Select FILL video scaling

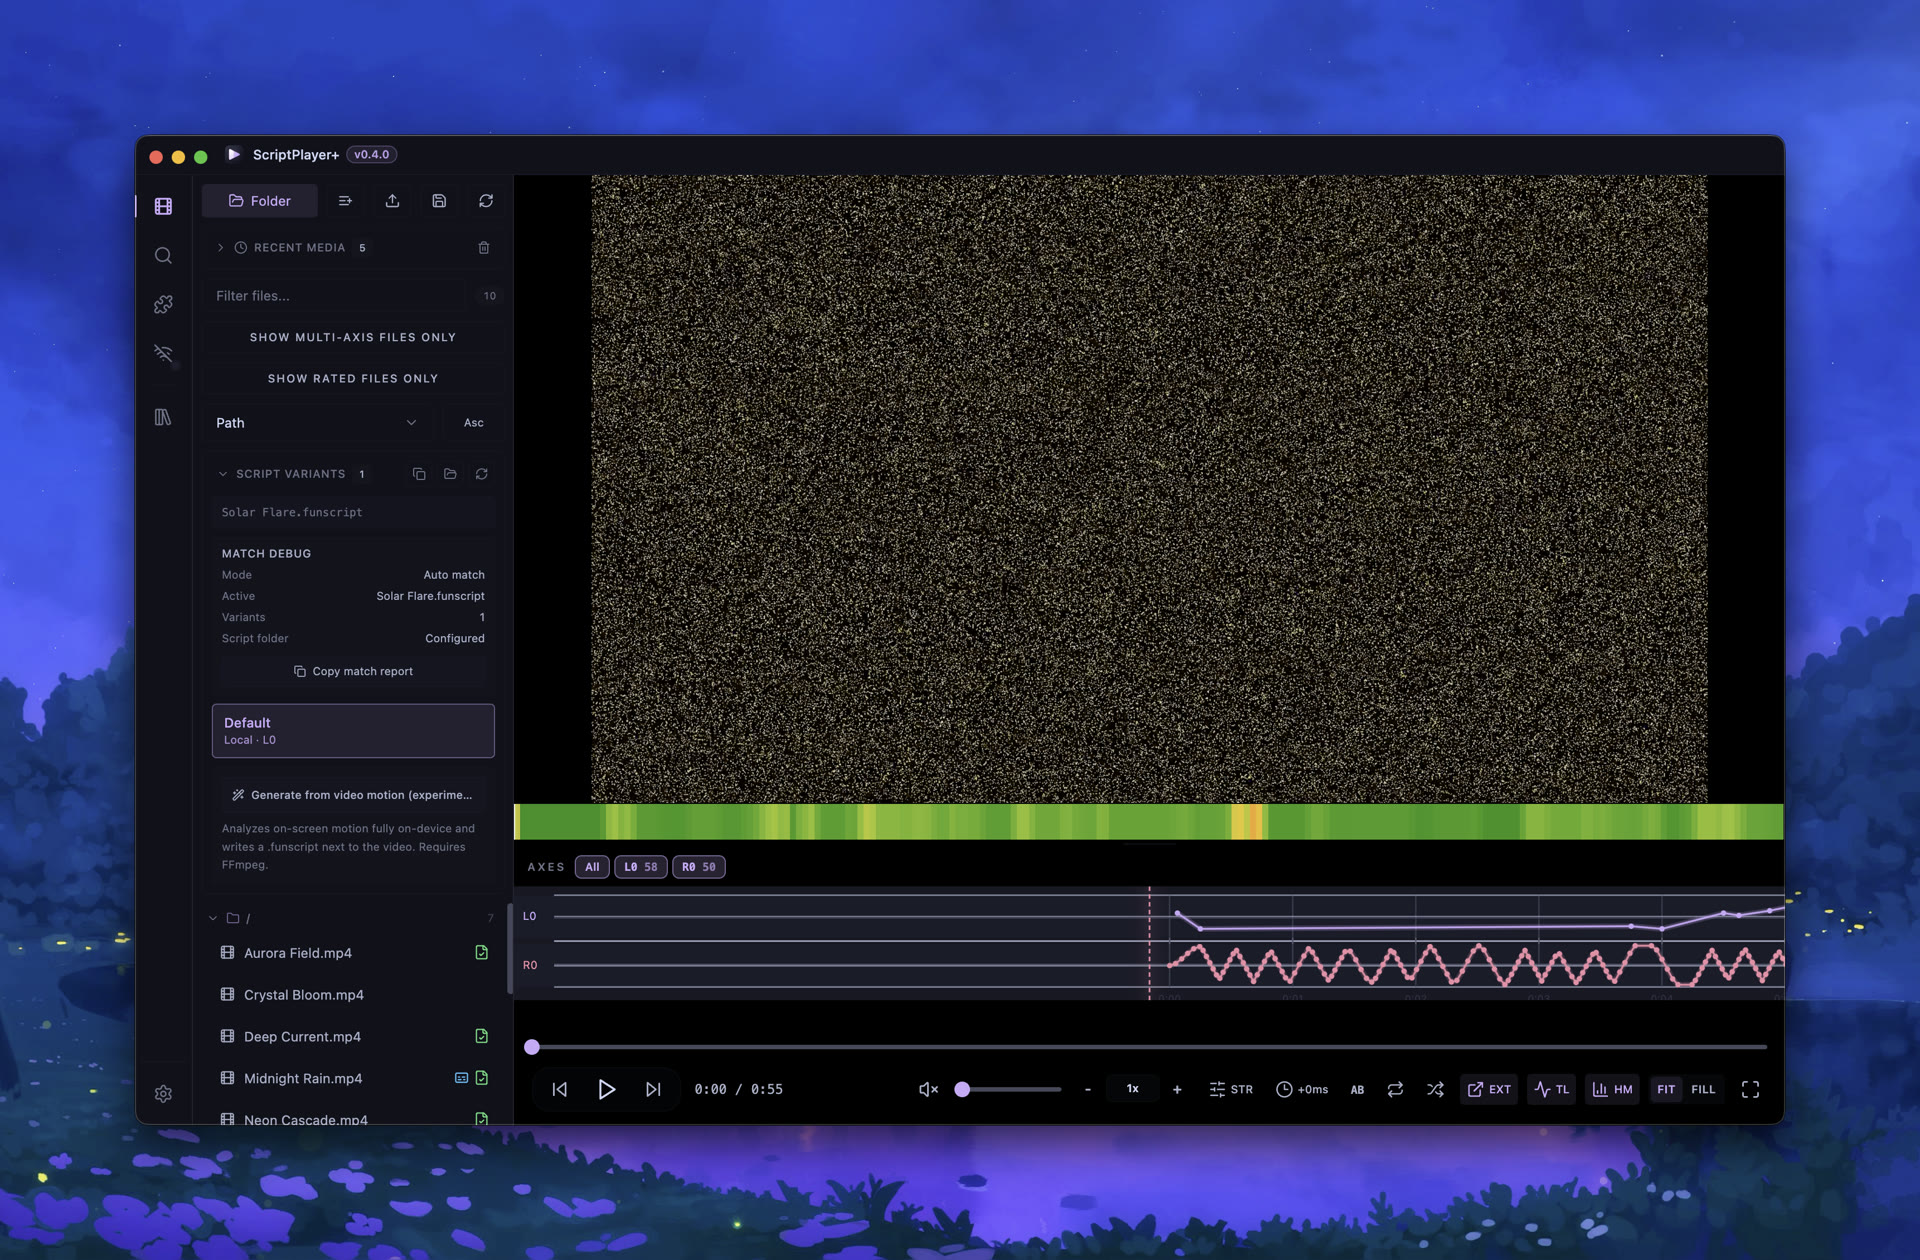(x=1703, y=1089)
